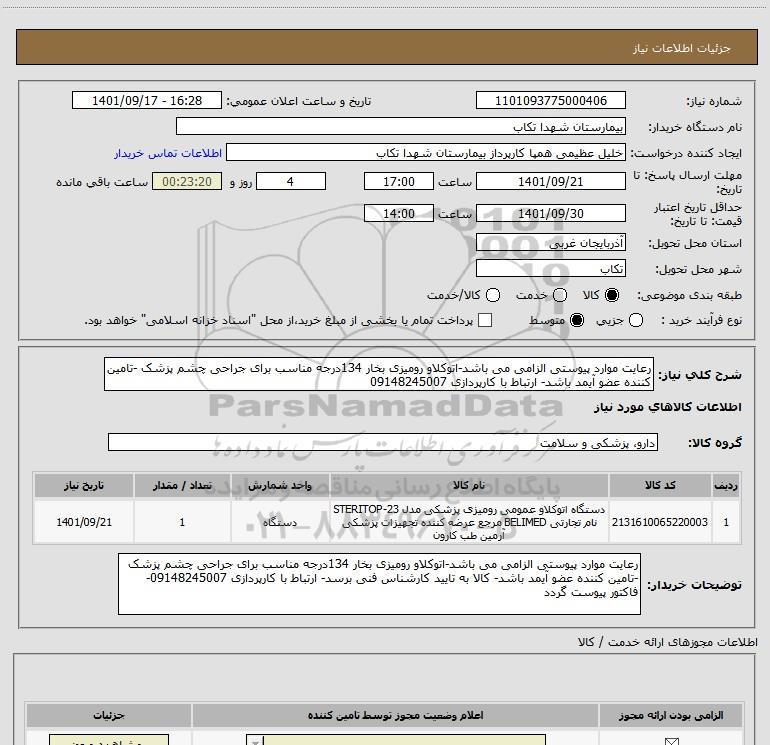Click the delivery city field تکاب
Viewport: 770px width, 745px height.
(x=550, y=269)
